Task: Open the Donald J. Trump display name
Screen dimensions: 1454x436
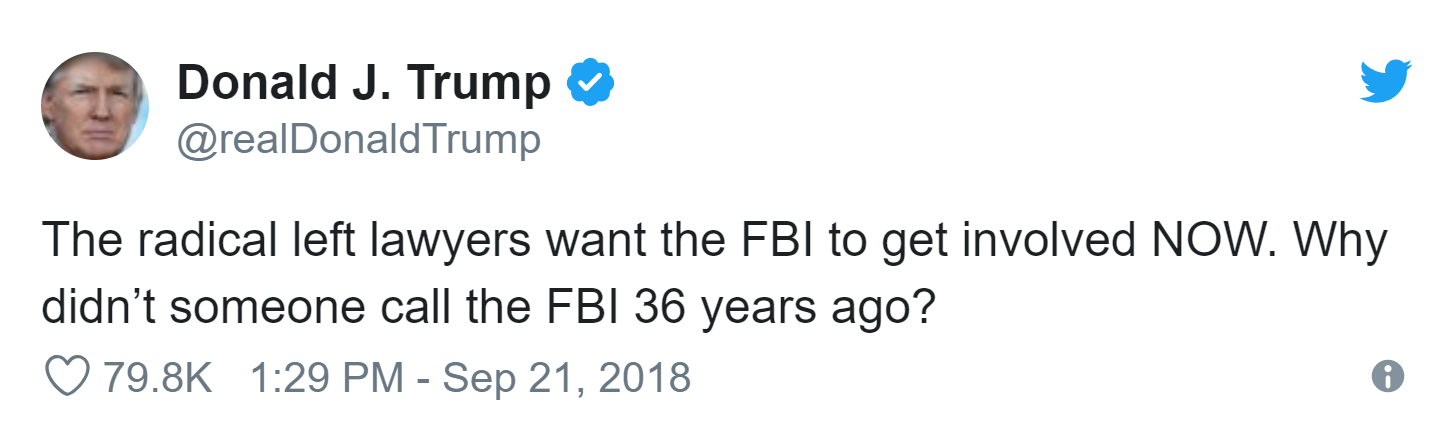Action: pyautogui.click(x=363, y=84)
